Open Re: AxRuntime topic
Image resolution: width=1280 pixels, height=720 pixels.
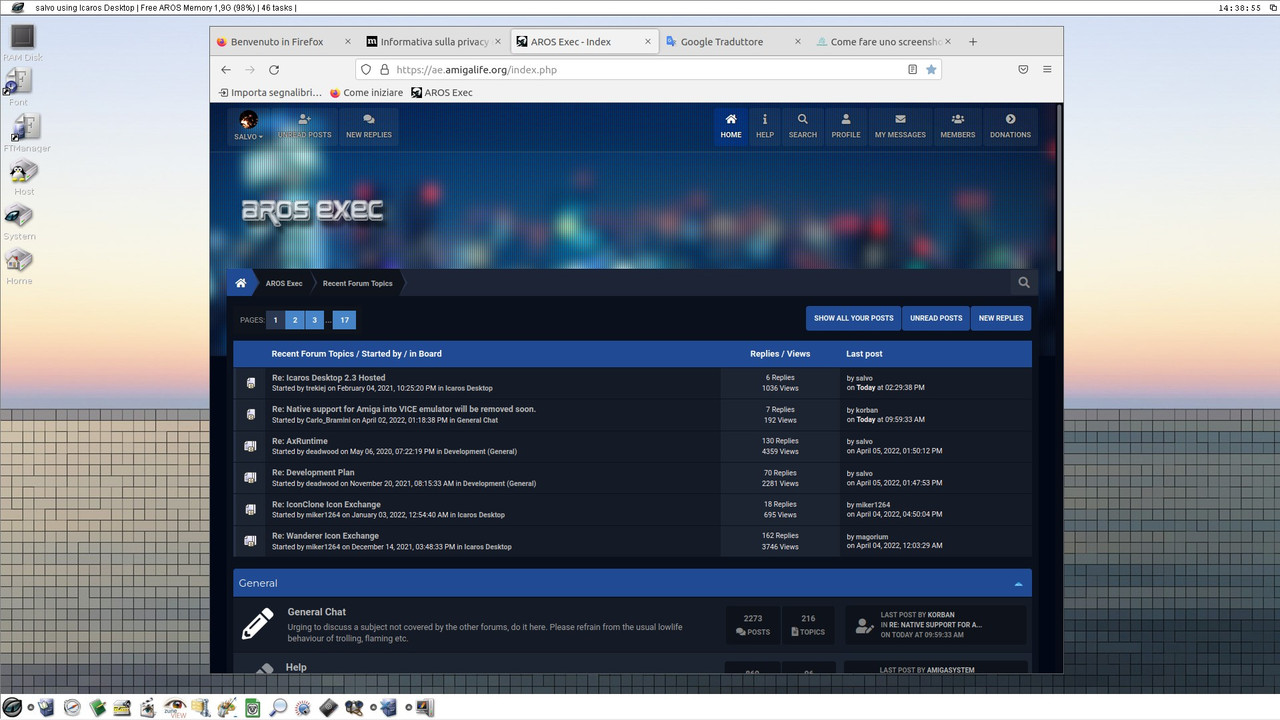(x=299, y=441)
